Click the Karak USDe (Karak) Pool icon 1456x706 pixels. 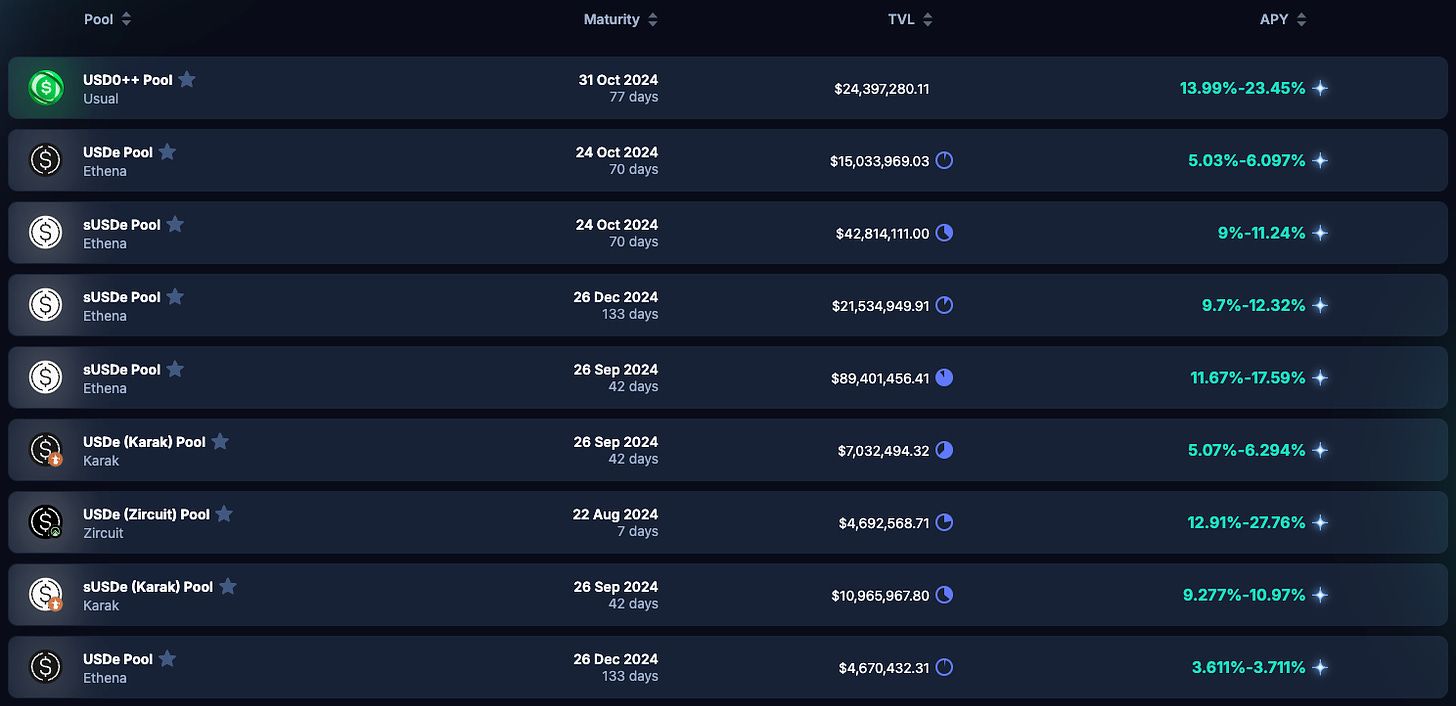tap(46, 450)
